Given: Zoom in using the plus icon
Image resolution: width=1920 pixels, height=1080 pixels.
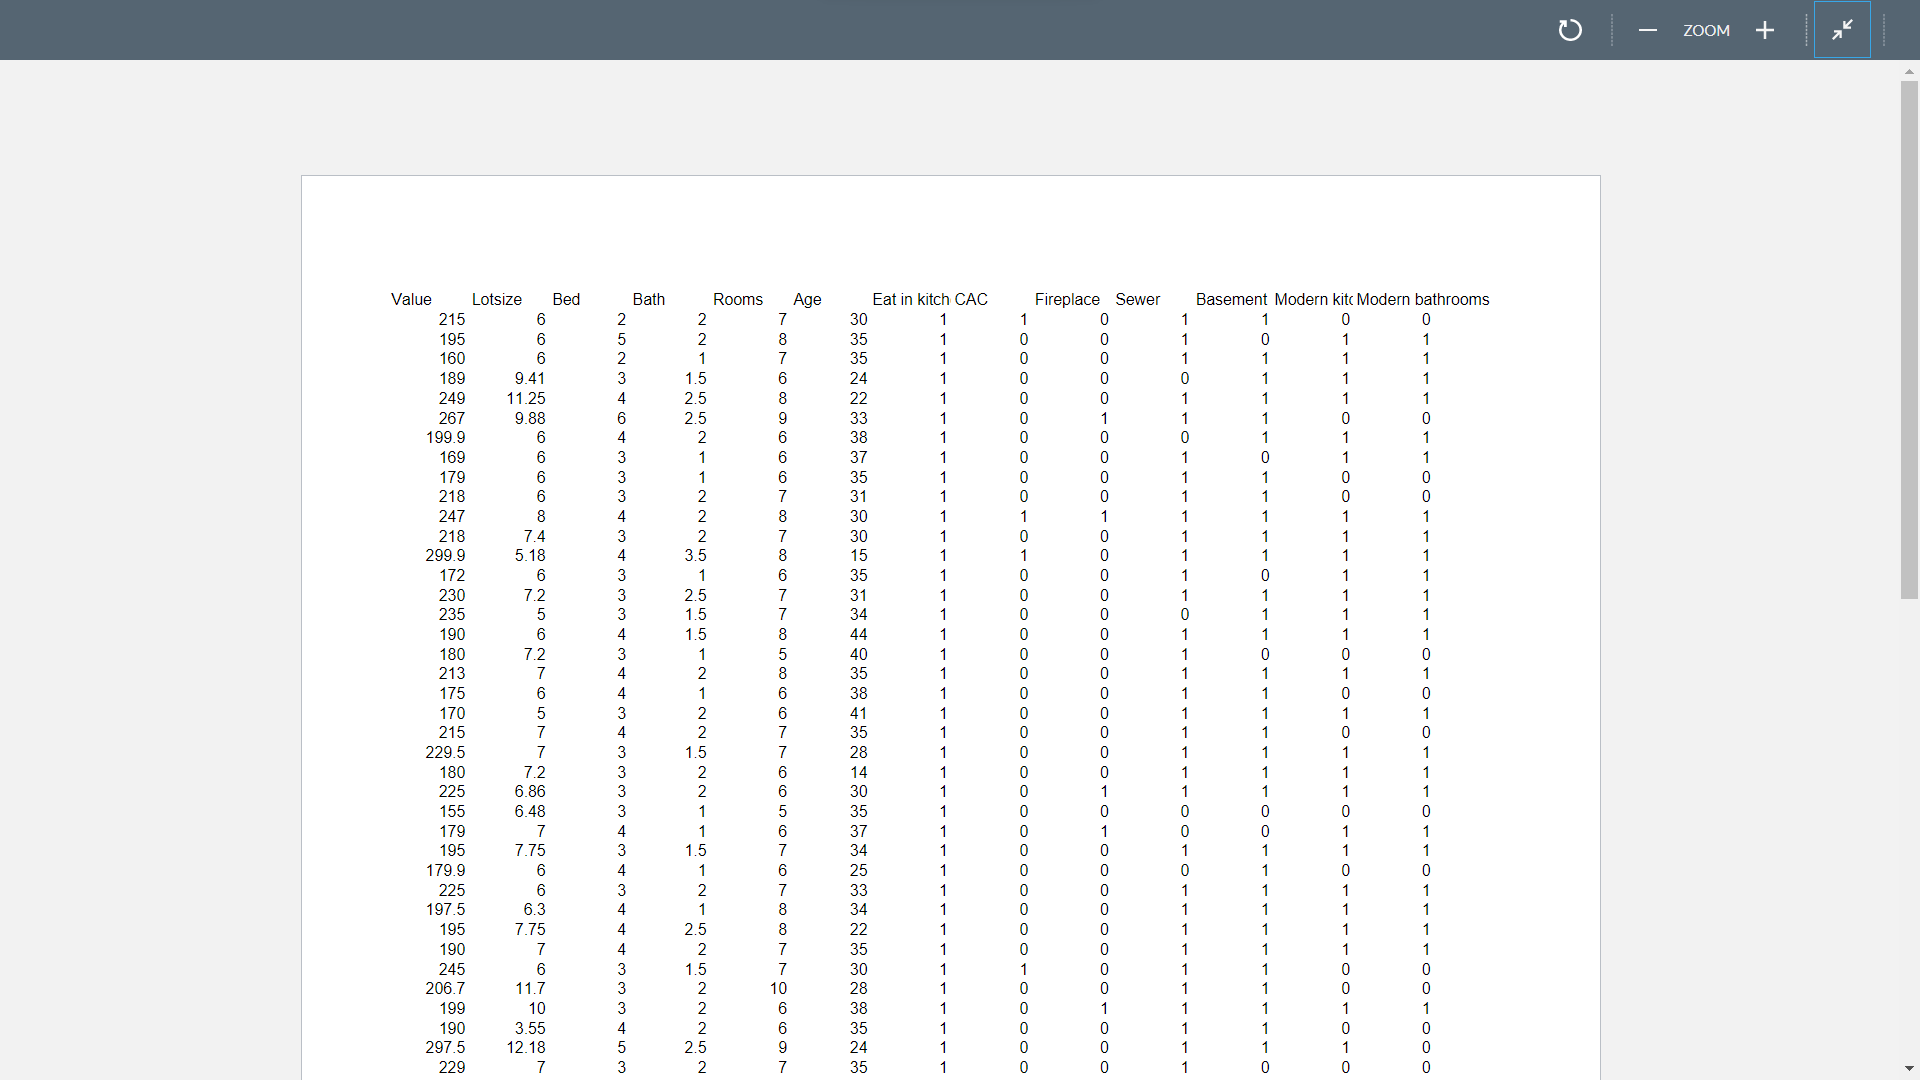Looking at the screenshot, I should pos(1764,30).
